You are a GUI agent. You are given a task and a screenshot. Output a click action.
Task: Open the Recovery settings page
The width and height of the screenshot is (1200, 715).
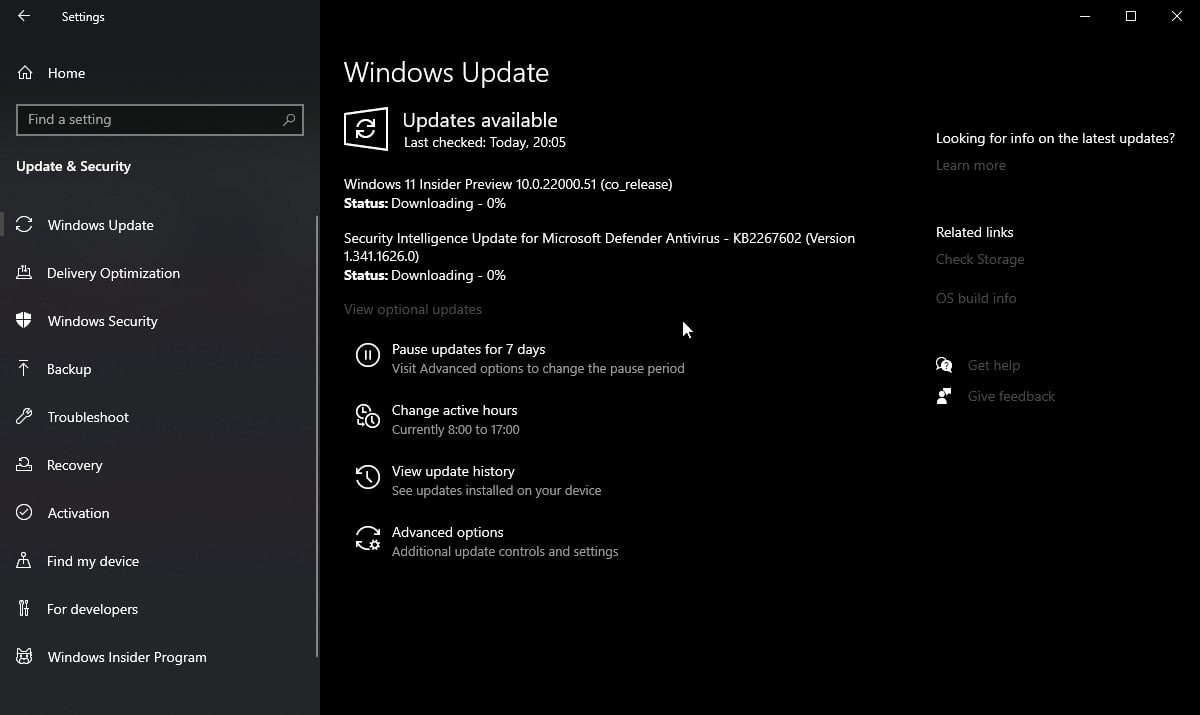pos(160,465)
